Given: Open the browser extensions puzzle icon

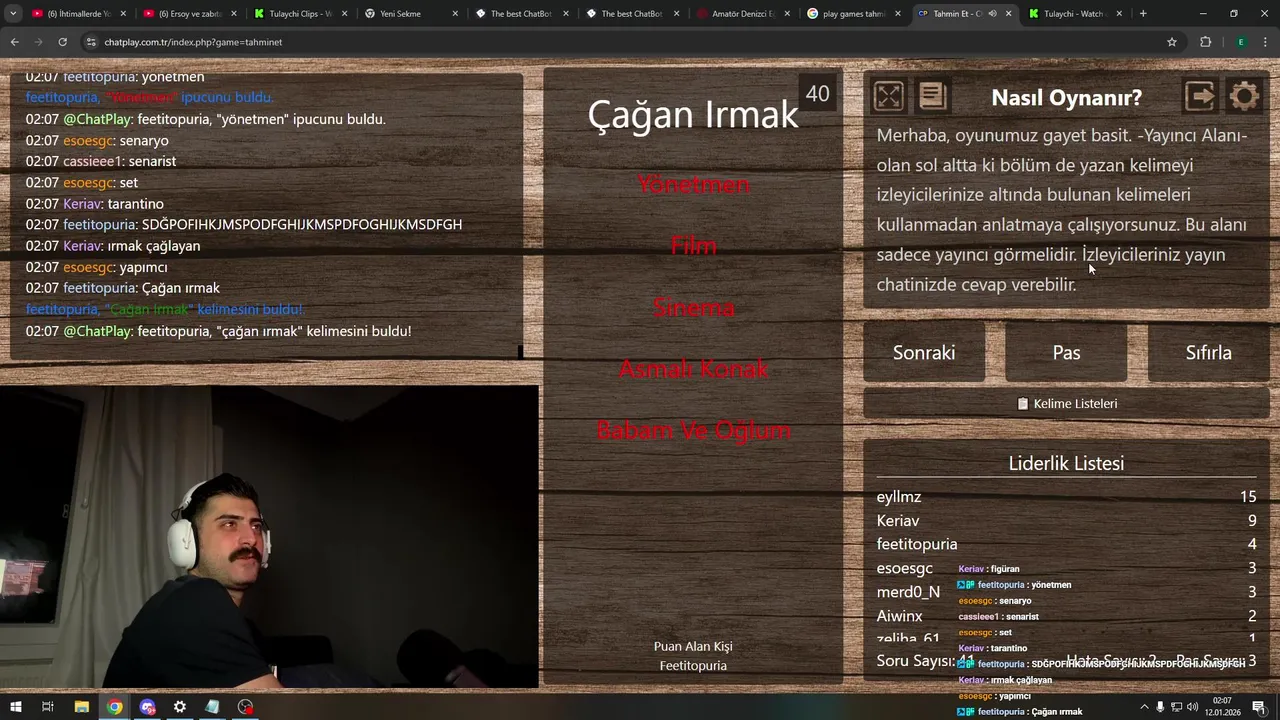Looking at the screenshot, I should 1205,42.
